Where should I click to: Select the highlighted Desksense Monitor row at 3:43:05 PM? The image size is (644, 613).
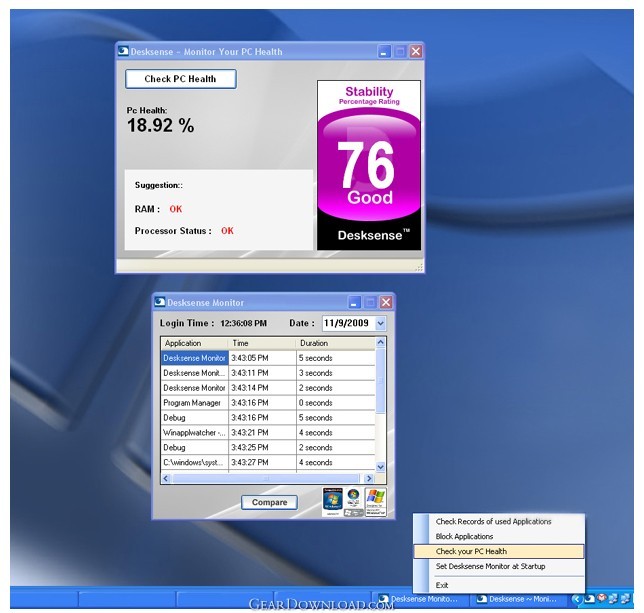268,358
